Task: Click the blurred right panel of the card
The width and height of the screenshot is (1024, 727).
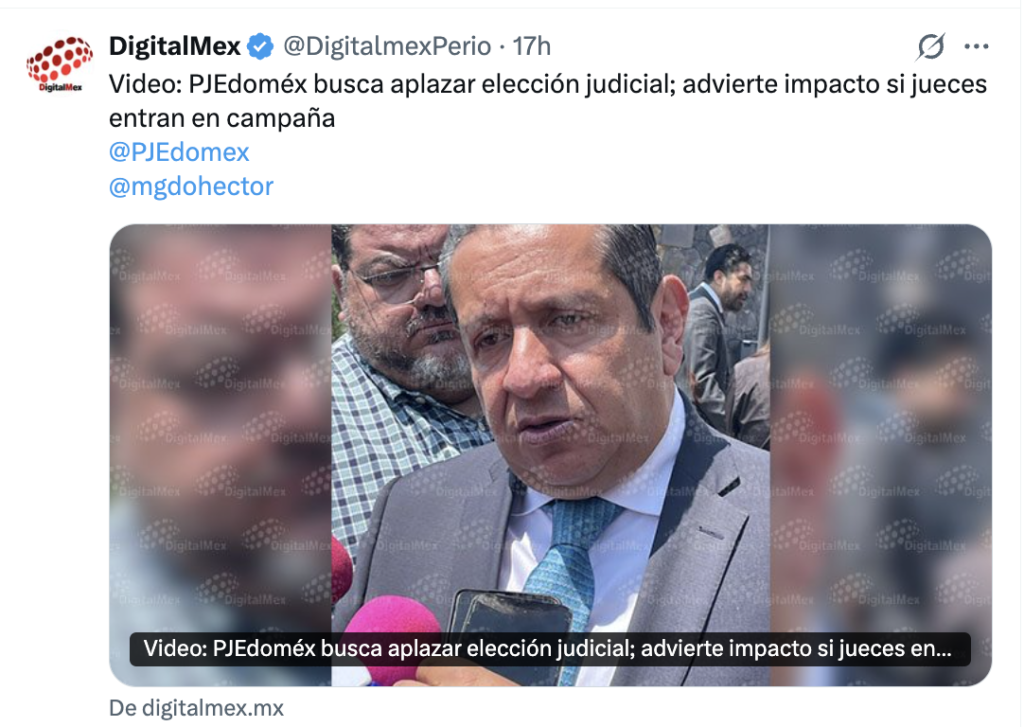Action: point(880,455)
